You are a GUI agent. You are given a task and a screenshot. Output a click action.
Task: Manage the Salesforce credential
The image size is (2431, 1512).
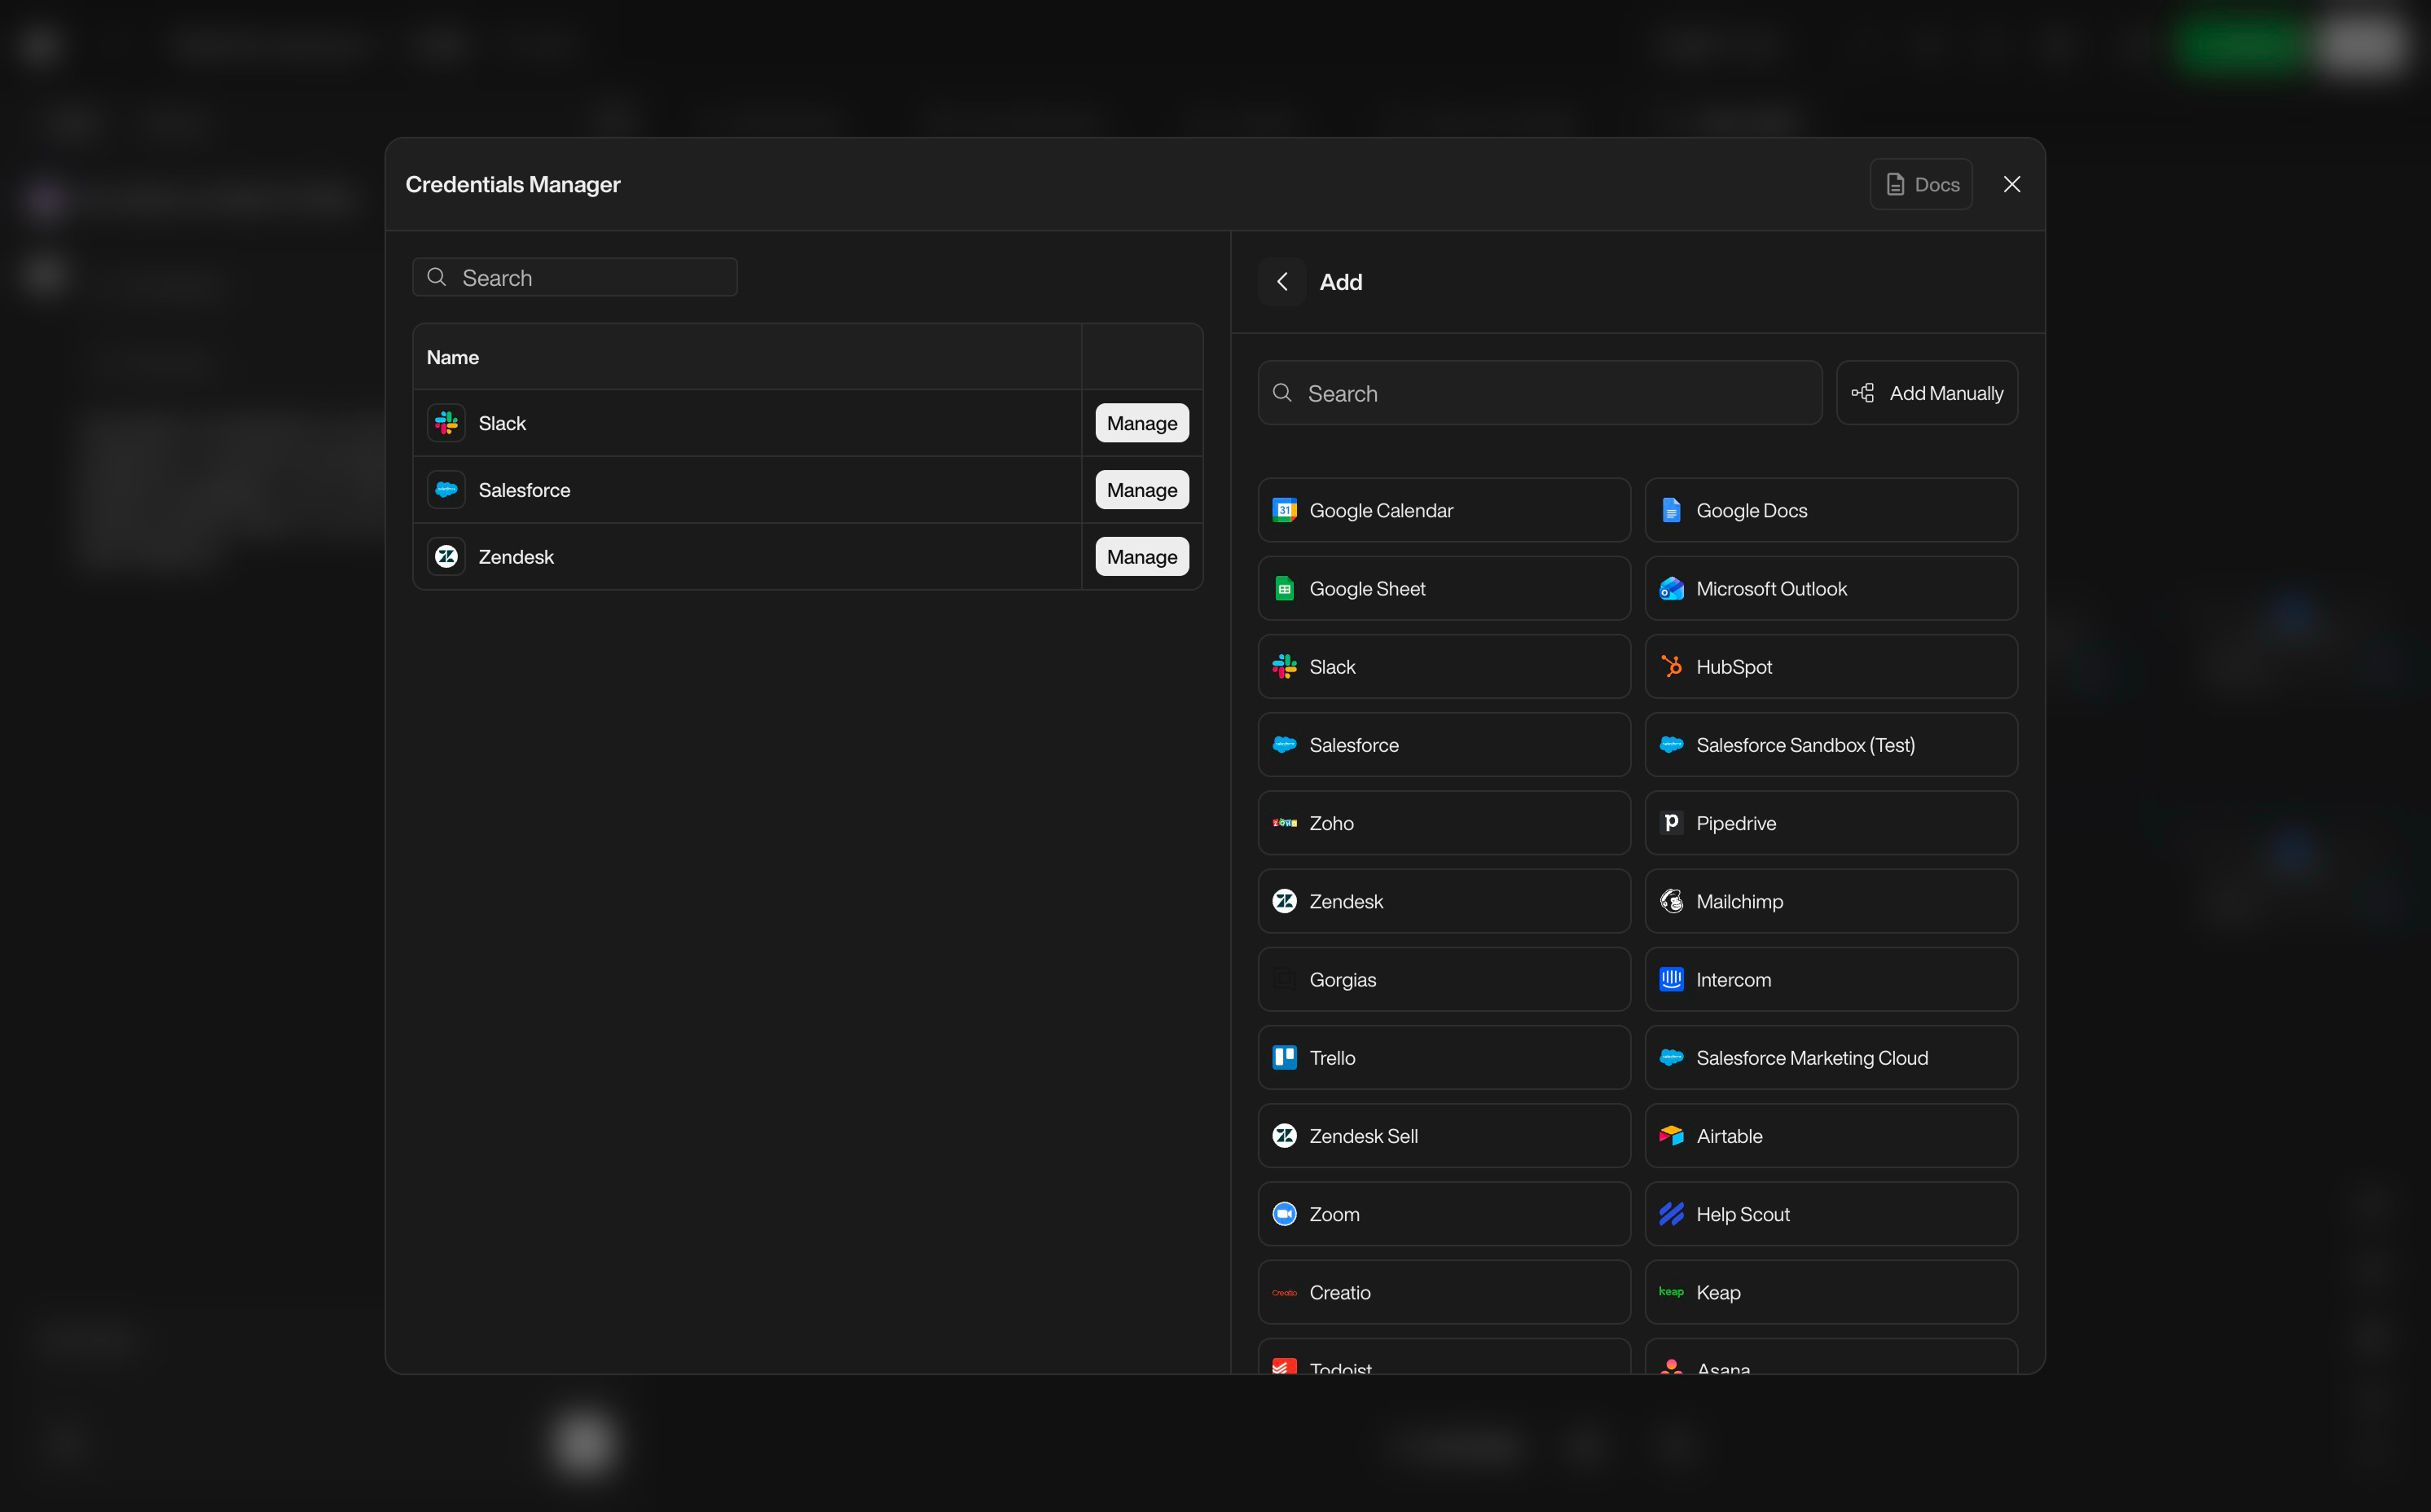coord(1141,489)
